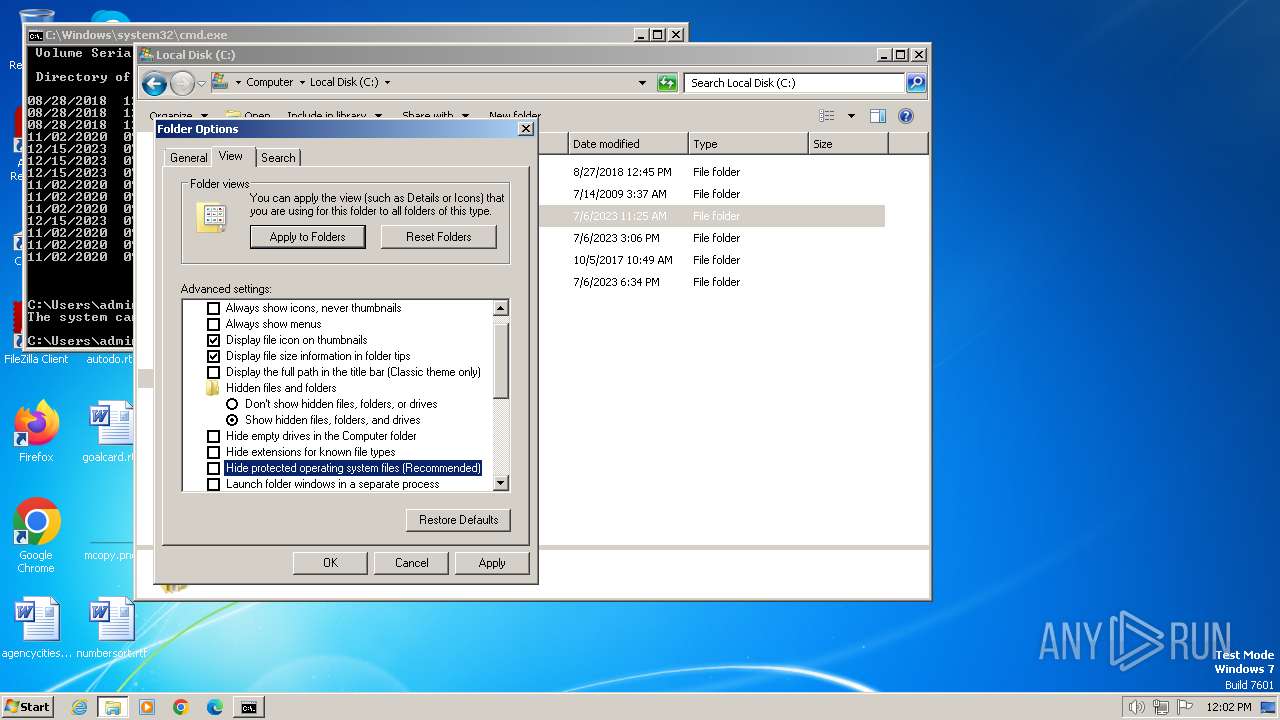Enable Always show icons, never thumbnails
This screenshot has height=720, width=1280.
[213, 308]
